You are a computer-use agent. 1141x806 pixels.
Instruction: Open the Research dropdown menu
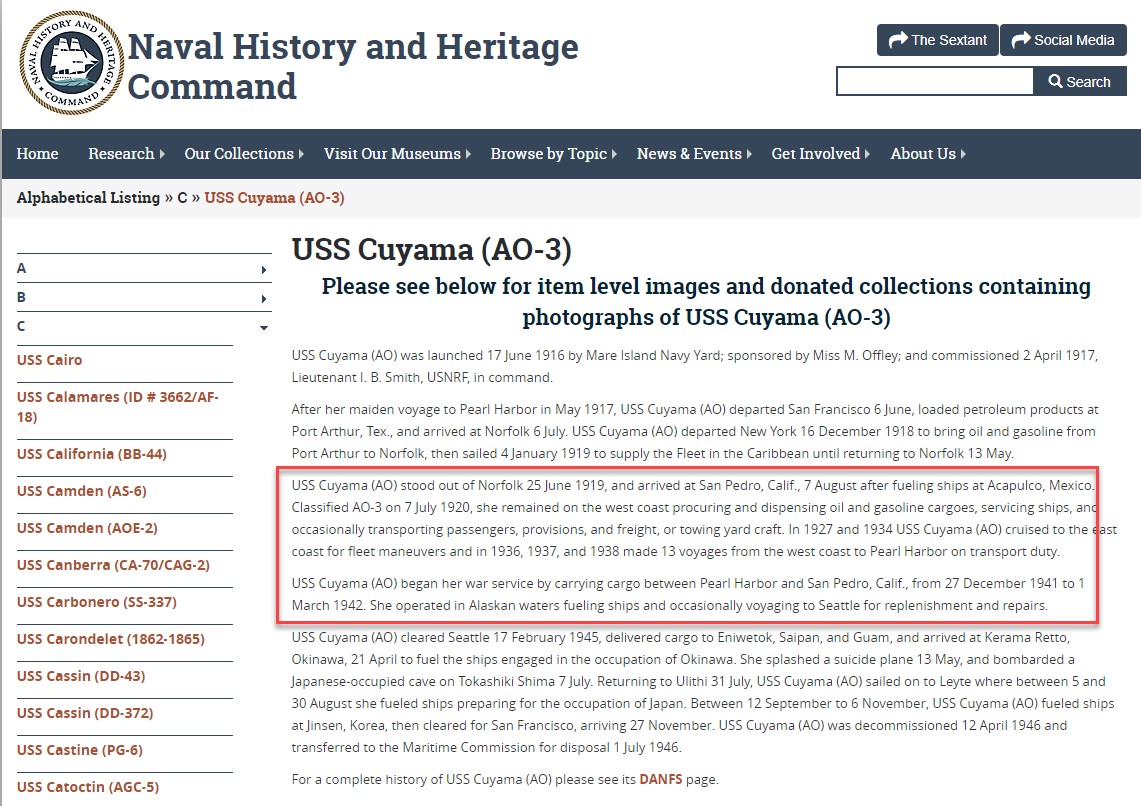point(126,154)
